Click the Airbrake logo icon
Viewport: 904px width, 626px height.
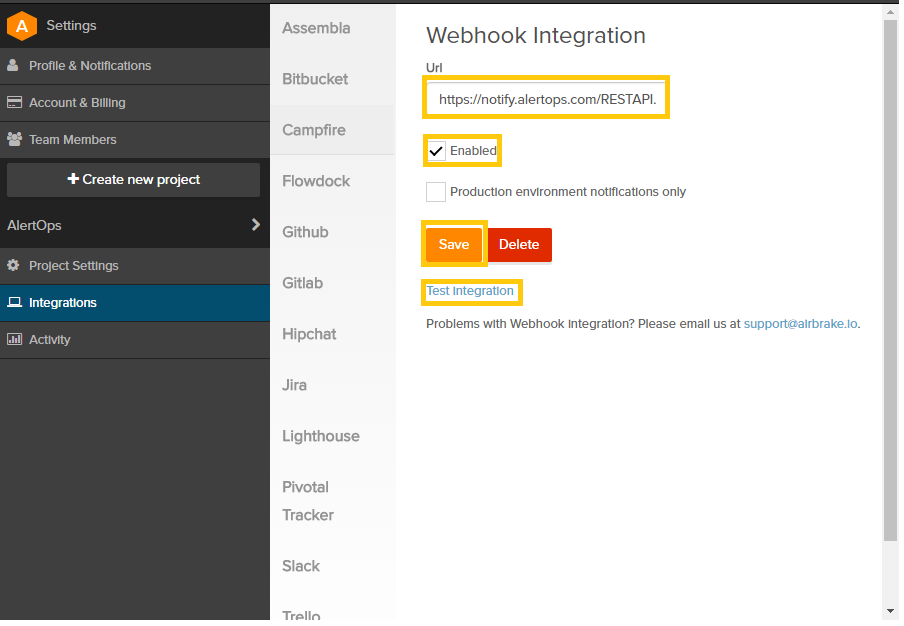21,25
